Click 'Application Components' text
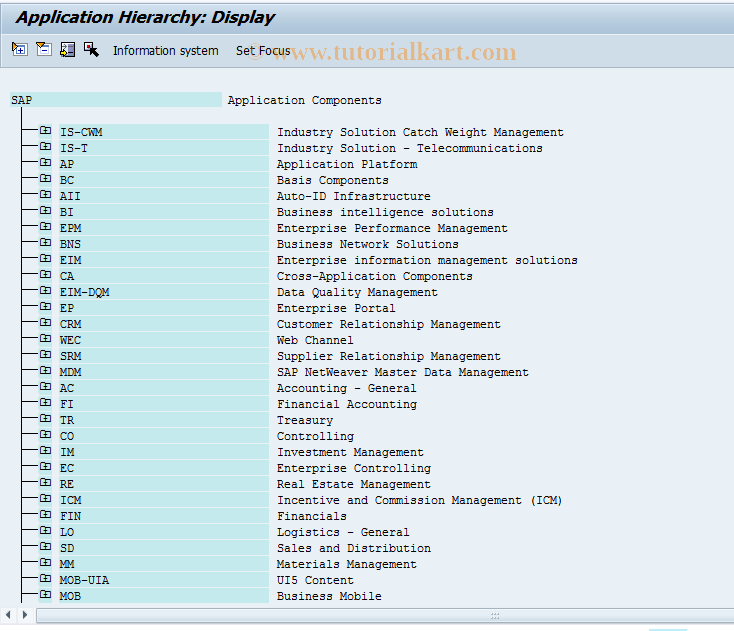 [x=305, y=100]
